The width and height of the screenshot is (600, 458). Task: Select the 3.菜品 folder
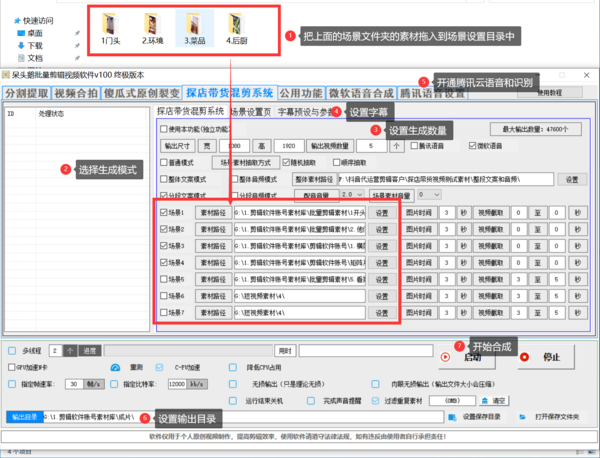[x=195, y=28]
